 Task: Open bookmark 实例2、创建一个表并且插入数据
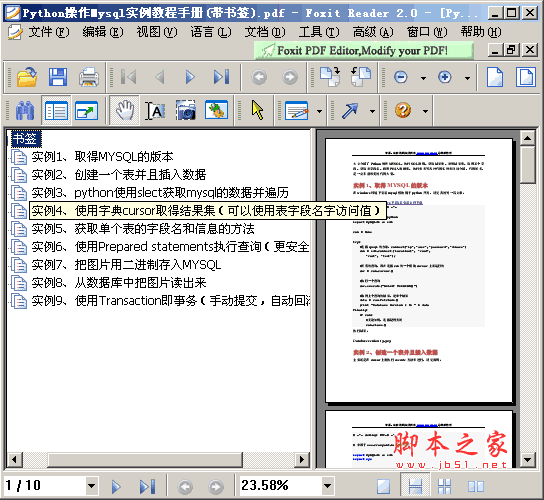(x=119, y=175)
